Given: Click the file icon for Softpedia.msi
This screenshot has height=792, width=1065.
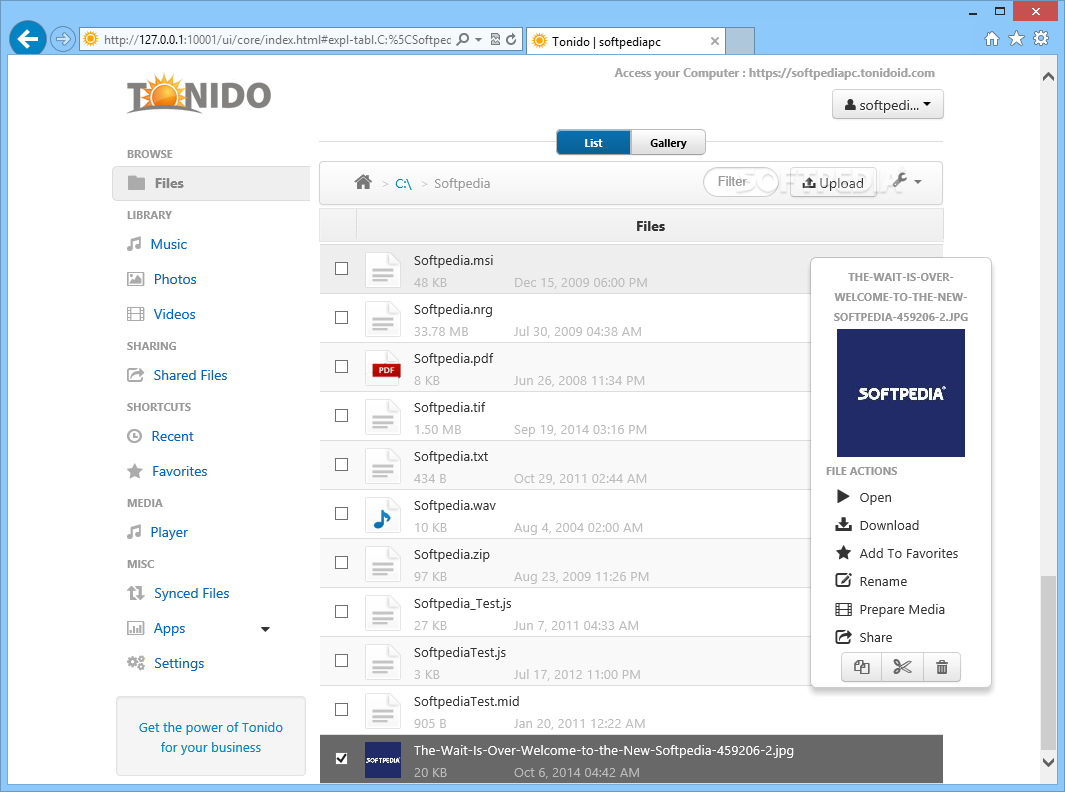Looking at the screenshot, I should pyautogui.click(x=383, y=270).
